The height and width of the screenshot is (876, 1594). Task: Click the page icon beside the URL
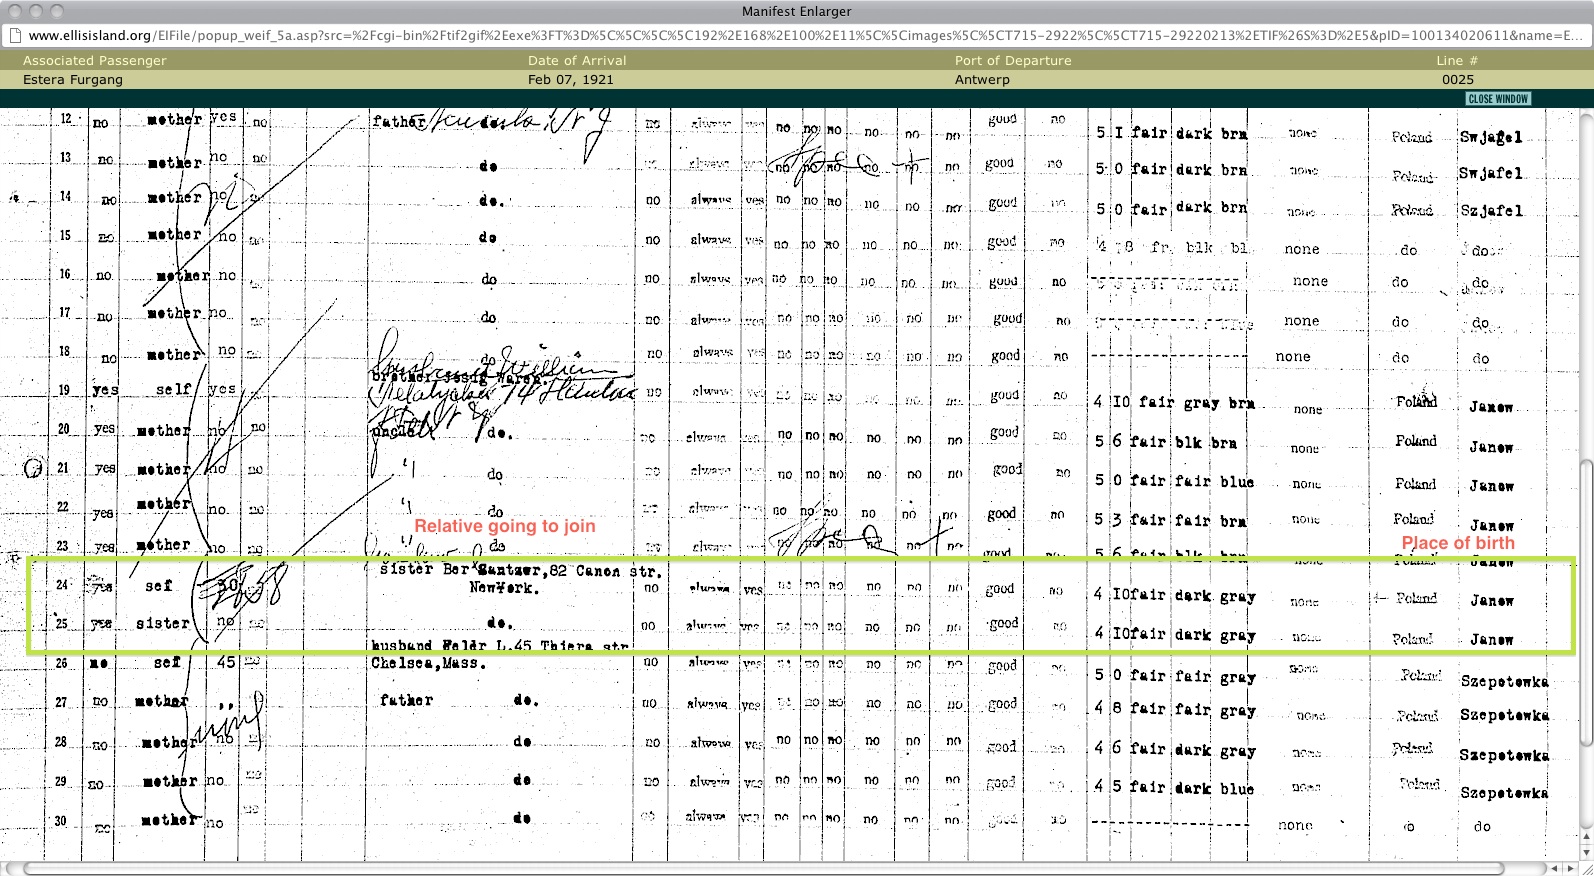pos(13,35)
